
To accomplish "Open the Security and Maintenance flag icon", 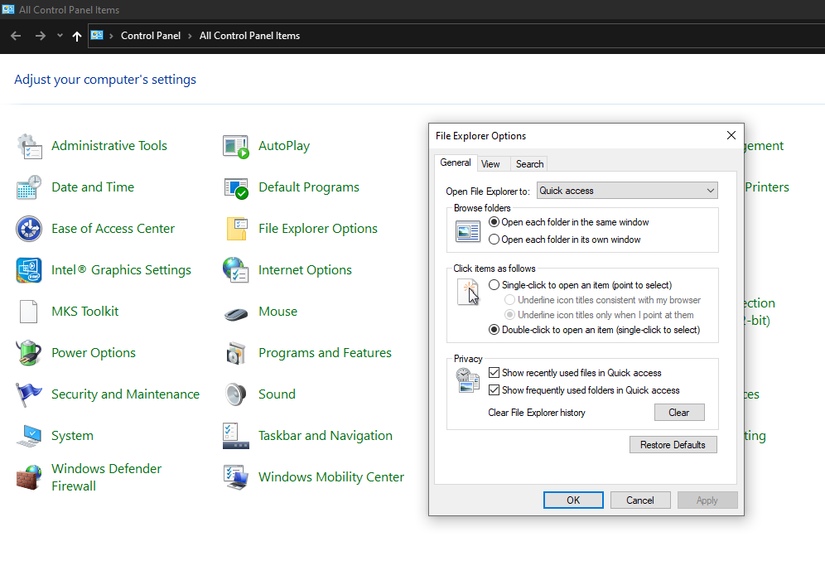I will (x=29, y=395).
